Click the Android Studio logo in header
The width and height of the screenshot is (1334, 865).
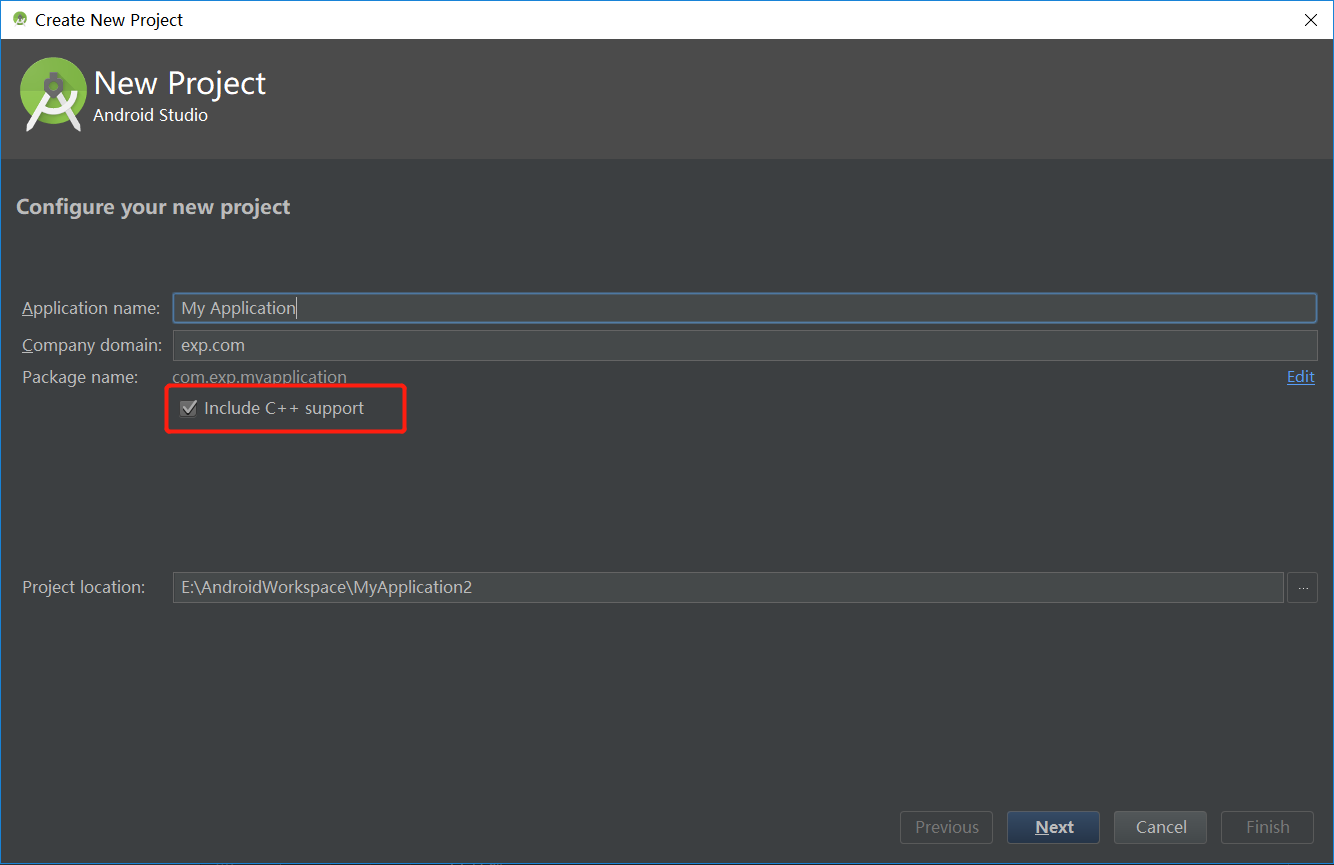pyautogui.click(x=53, y=94)
